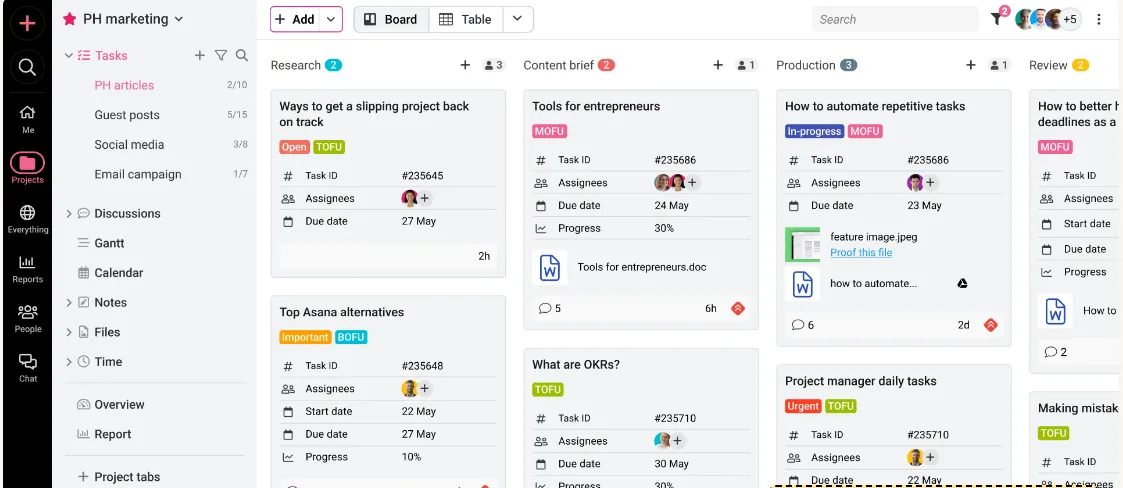The width and height of the screenshot is (1123, 488).
Task: Click the Search input field
Action: click(895, 19)
